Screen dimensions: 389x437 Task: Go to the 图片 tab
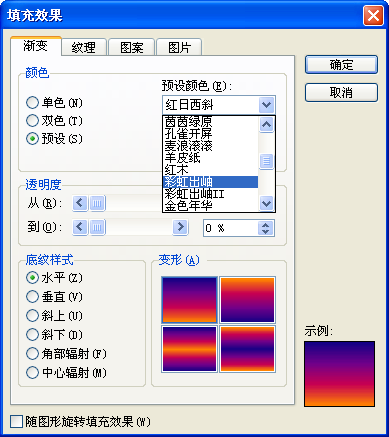pyautogui.click(x=179, y=47)
